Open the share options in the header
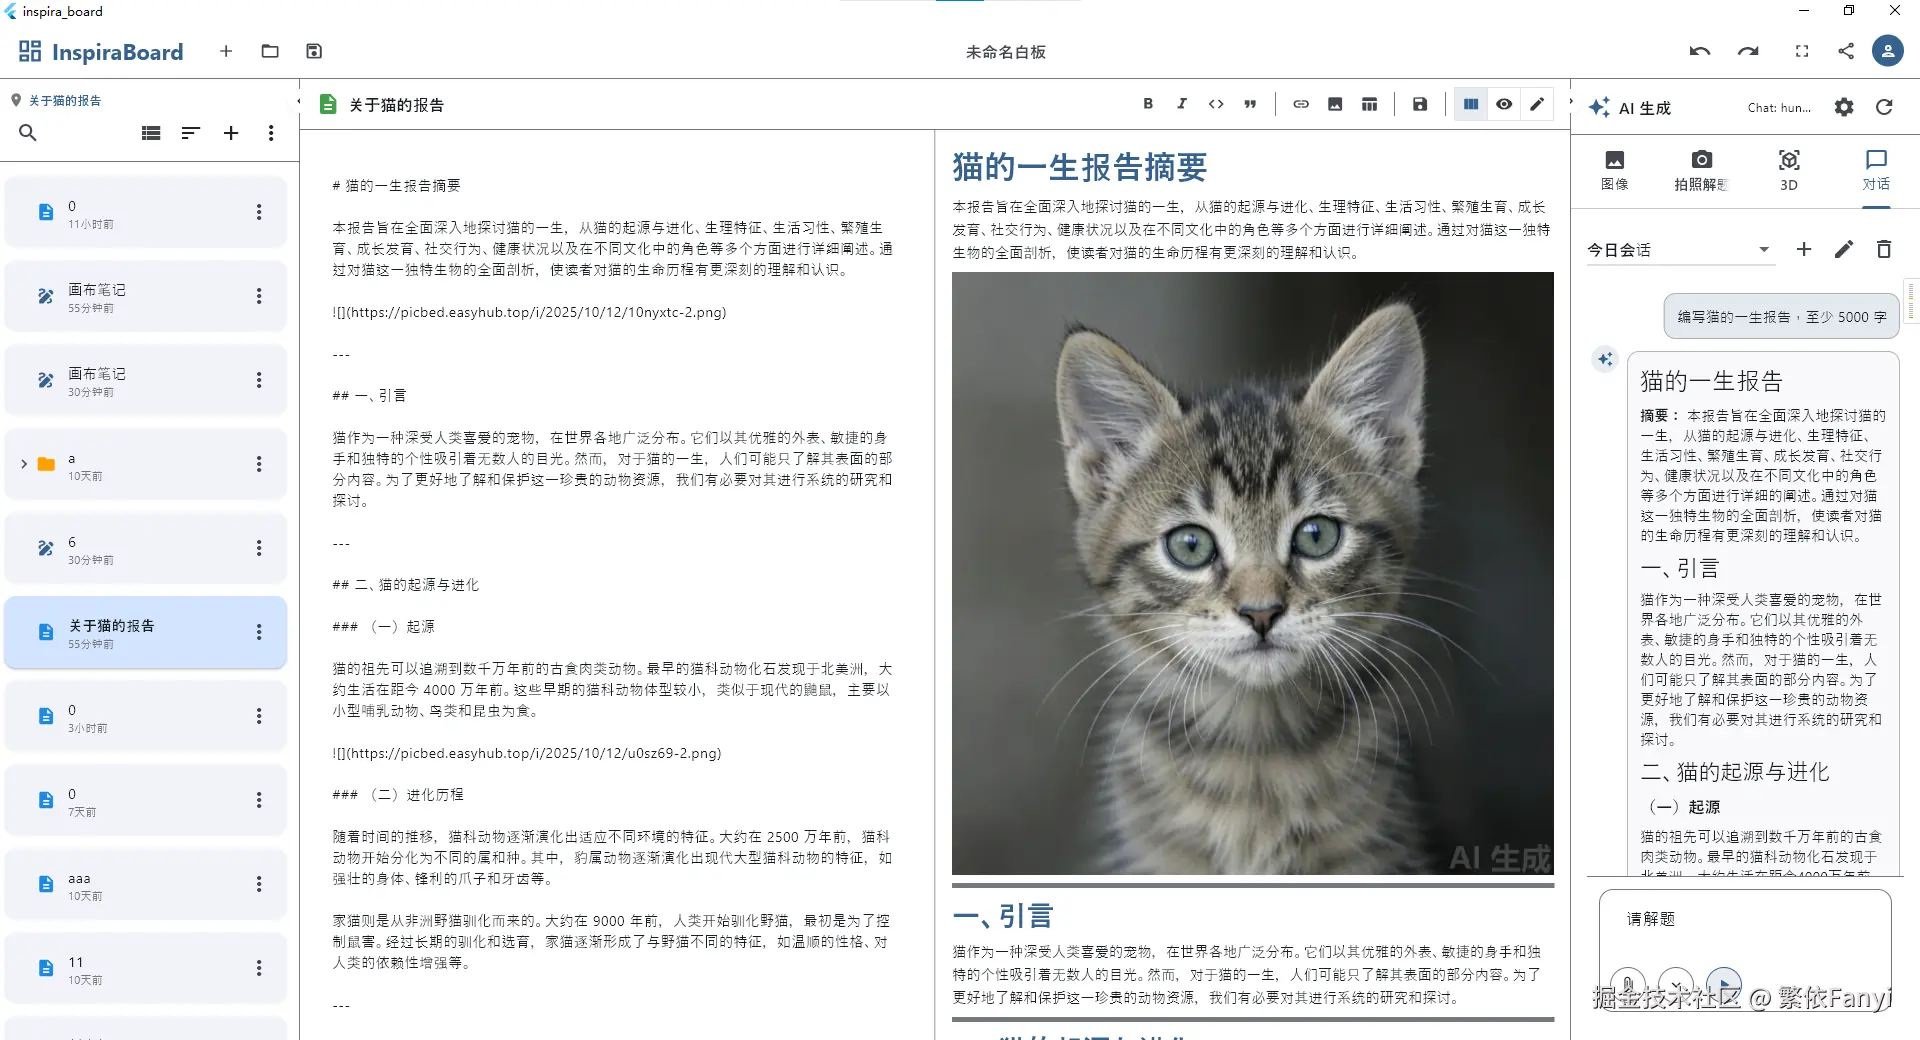 (x=1845, y=51)
